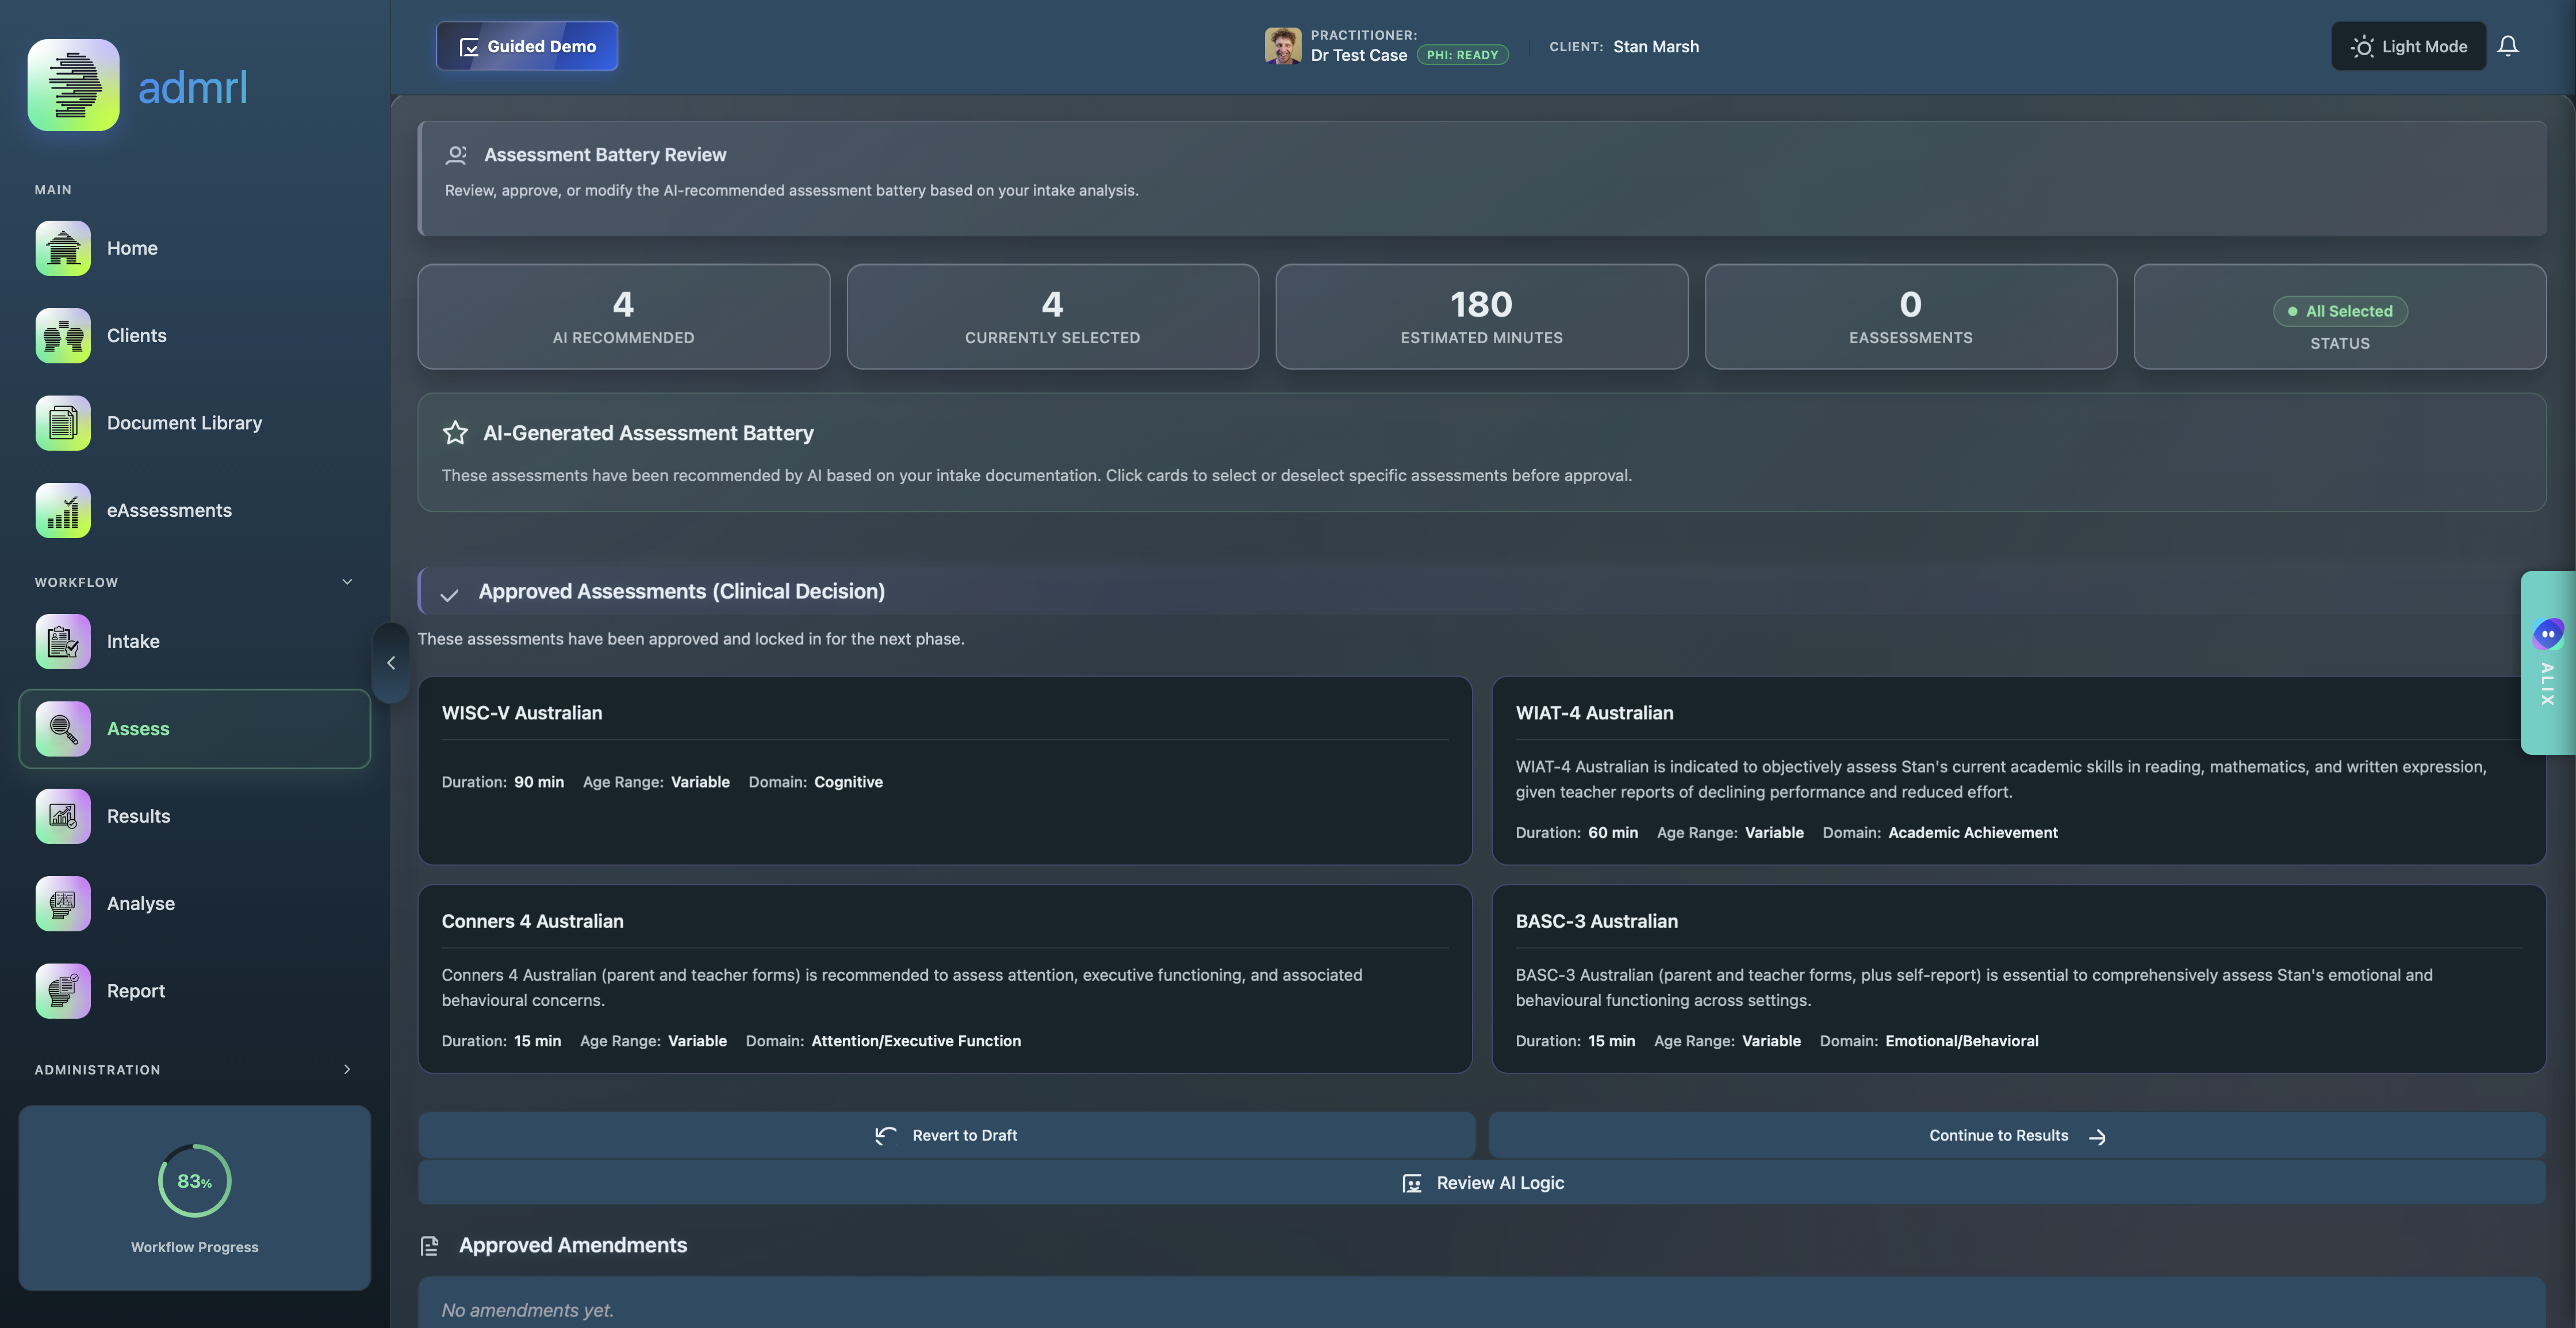Viewport: 2576px width, 1328px height.
Task: Expand the Administration section
Action: tap(347, 1069)
